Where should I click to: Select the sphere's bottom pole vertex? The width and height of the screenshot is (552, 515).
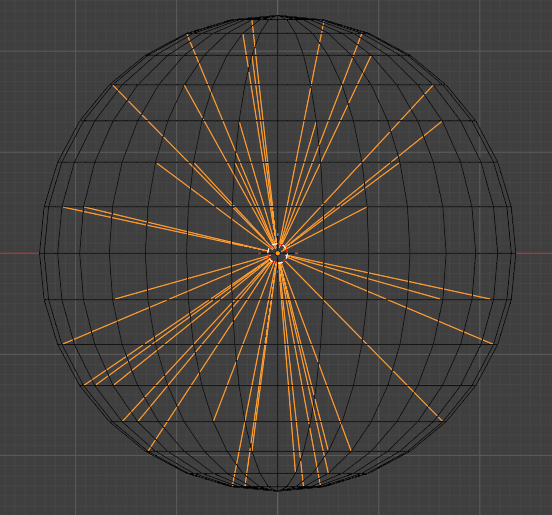pyautogui.click(x=278, y=491)
